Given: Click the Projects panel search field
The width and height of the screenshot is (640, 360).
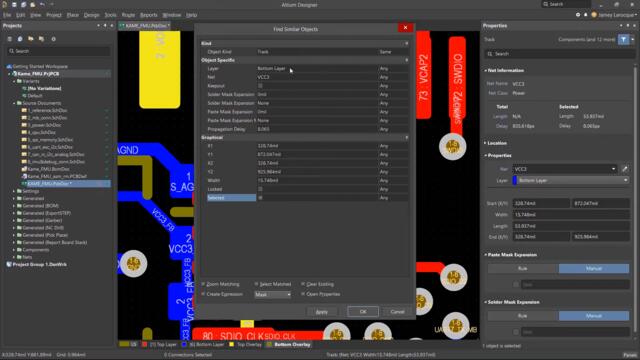Looking at the screenshot, I should (59, 51).
